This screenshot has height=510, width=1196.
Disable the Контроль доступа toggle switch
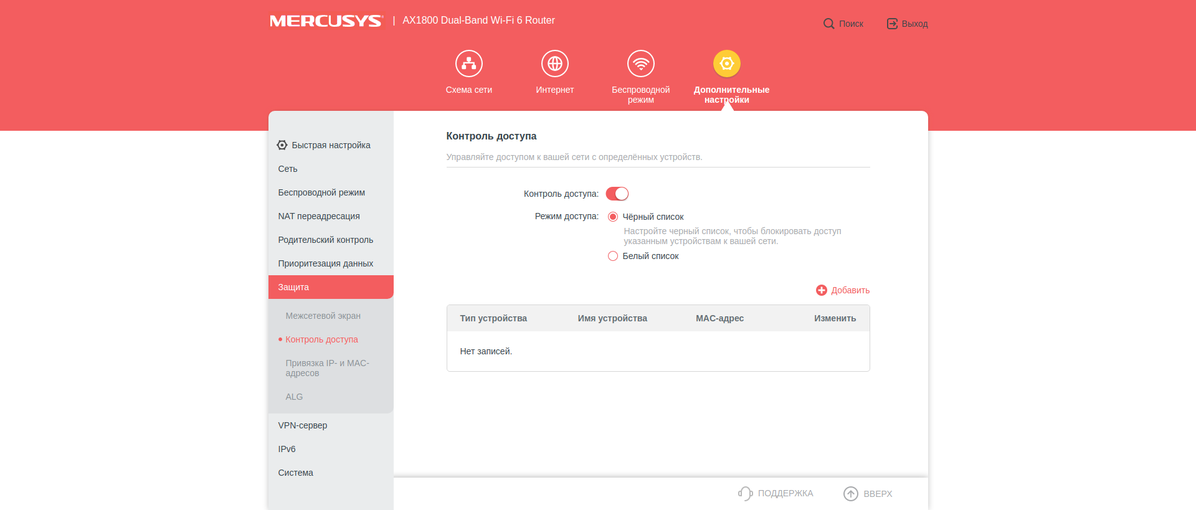click(x=617, y=194)
